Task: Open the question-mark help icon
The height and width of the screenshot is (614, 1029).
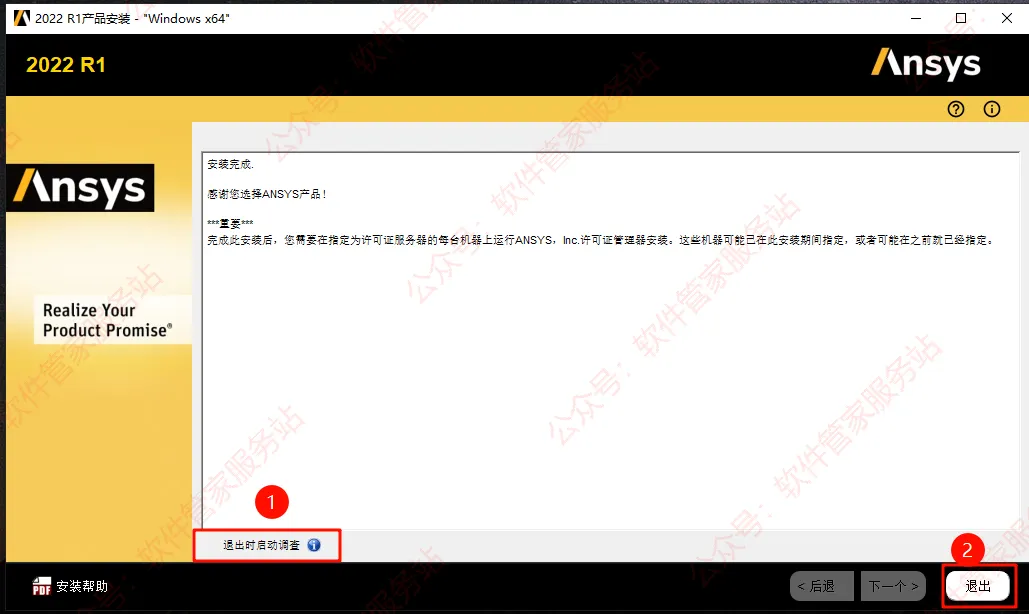Action: tap(956, 109)
